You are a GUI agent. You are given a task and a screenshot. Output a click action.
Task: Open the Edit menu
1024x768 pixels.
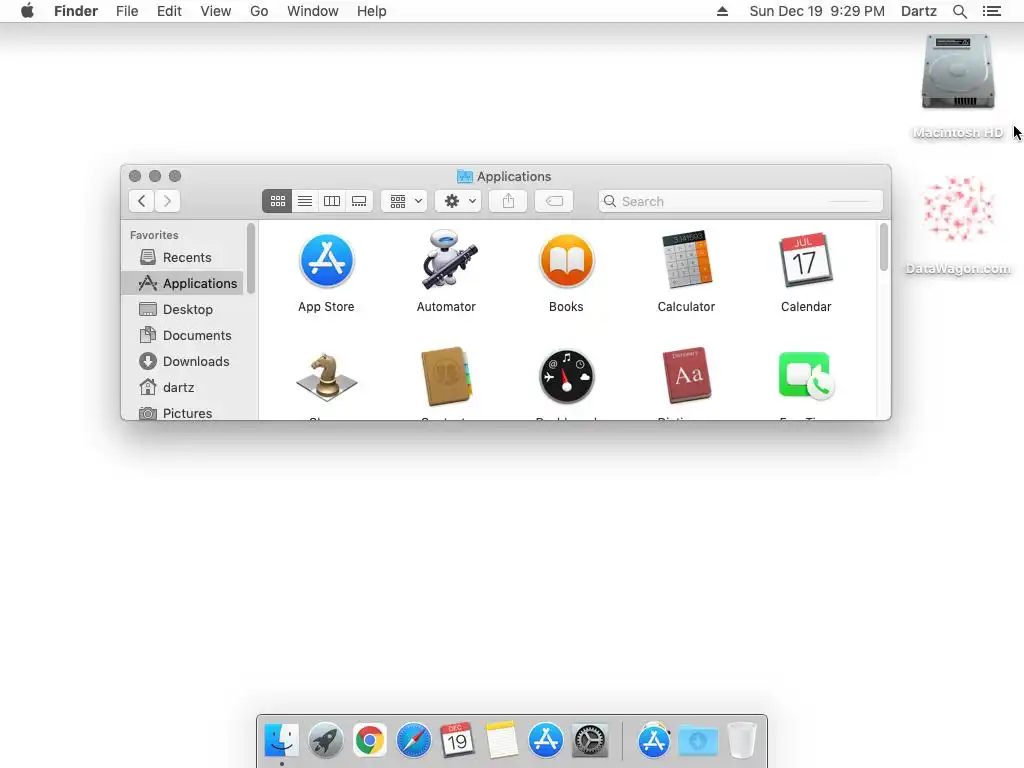click(169, 11)
